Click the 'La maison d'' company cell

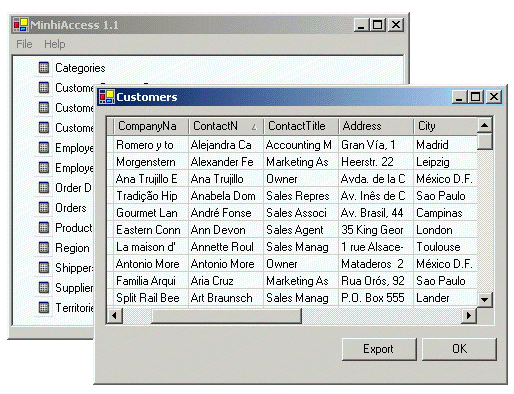[x=151, y=247]
